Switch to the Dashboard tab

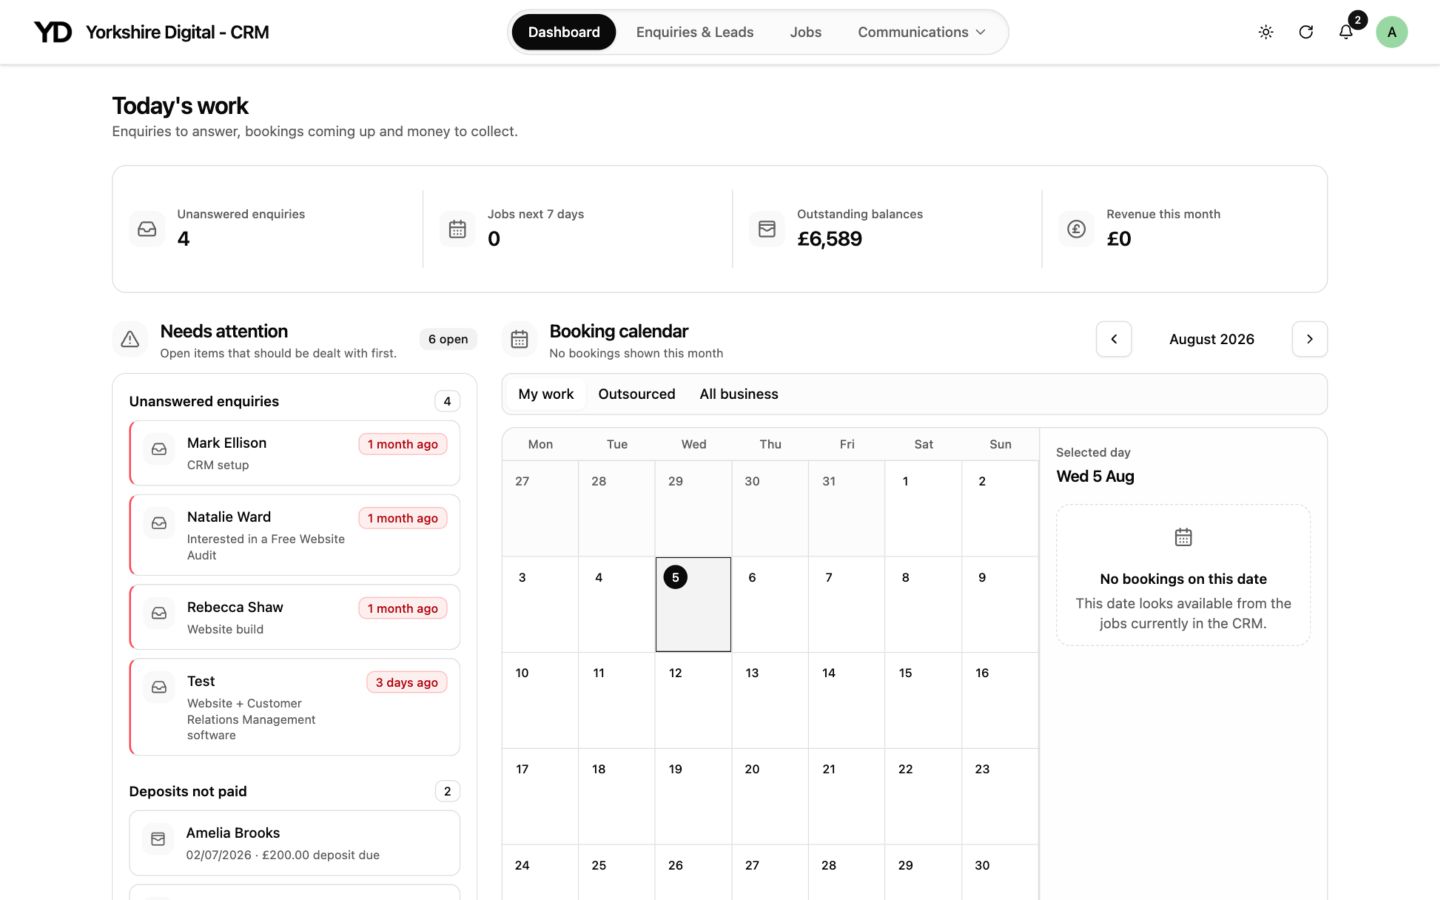coord(564,32)
